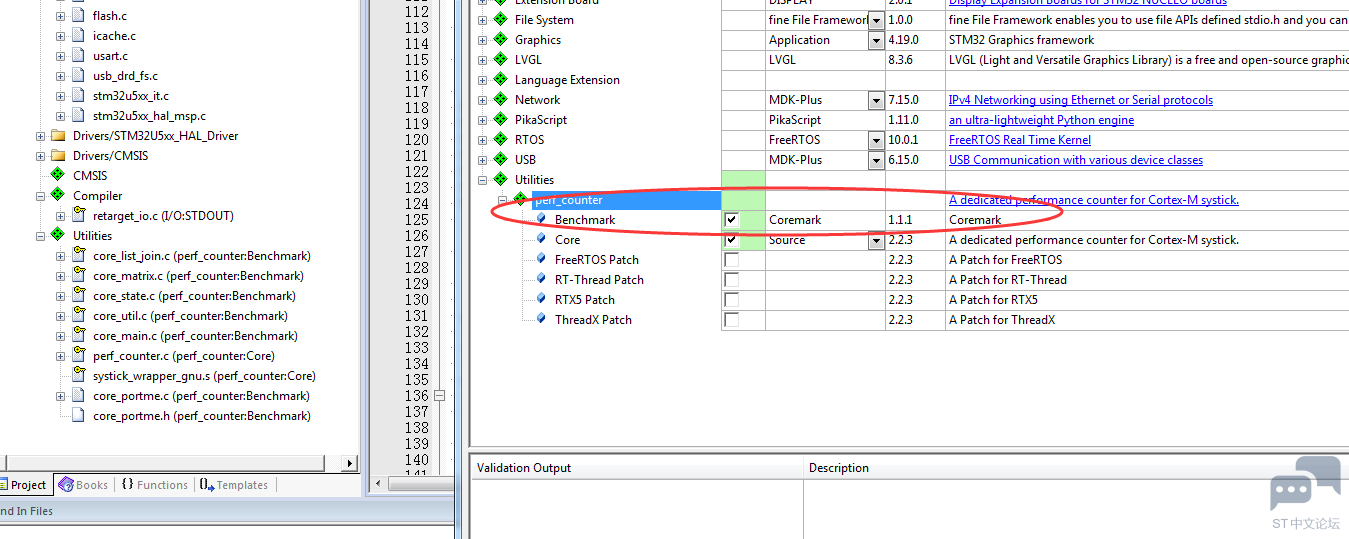
Task: Click the blue gem icon beside ThreadX Patch
Action: (542, 319)
